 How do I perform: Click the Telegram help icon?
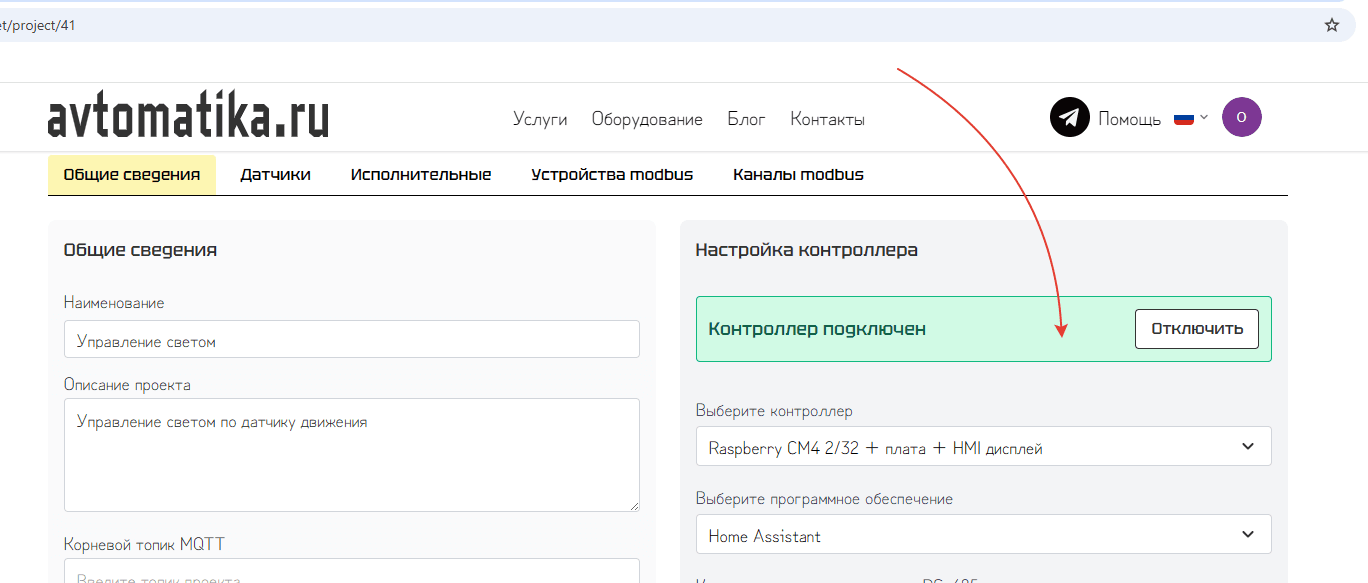(x=1069, y=118)
